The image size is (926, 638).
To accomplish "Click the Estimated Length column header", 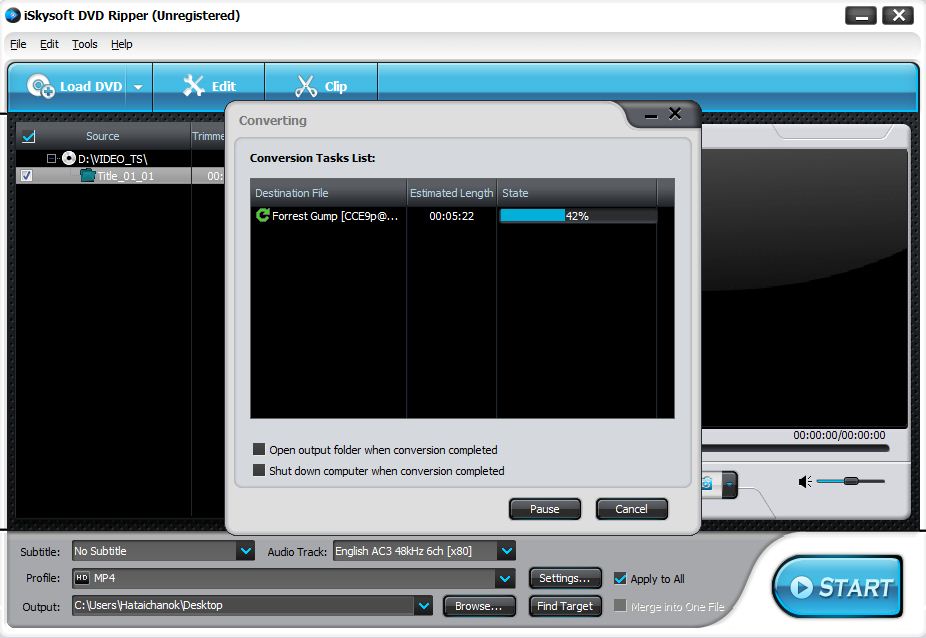I will [x=451, y=193].
